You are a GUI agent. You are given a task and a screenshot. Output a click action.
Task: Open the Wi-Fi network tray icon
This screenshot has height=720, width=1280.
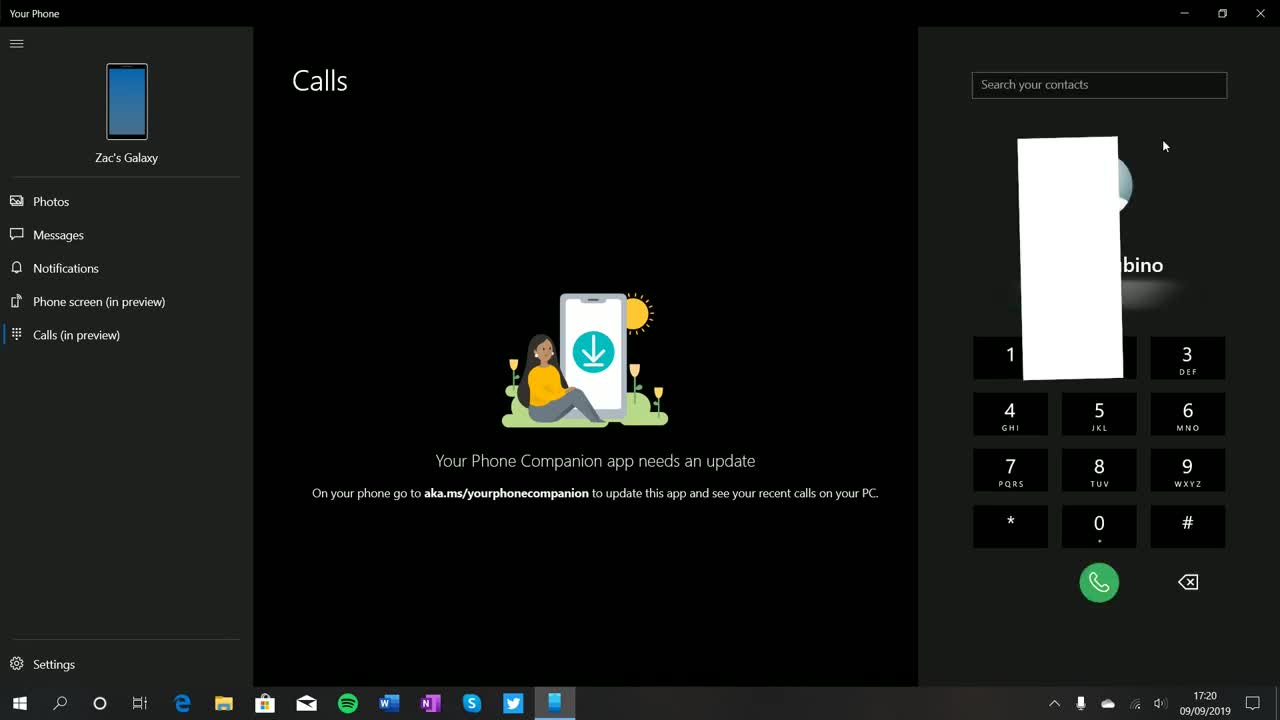coord(1134,703)
